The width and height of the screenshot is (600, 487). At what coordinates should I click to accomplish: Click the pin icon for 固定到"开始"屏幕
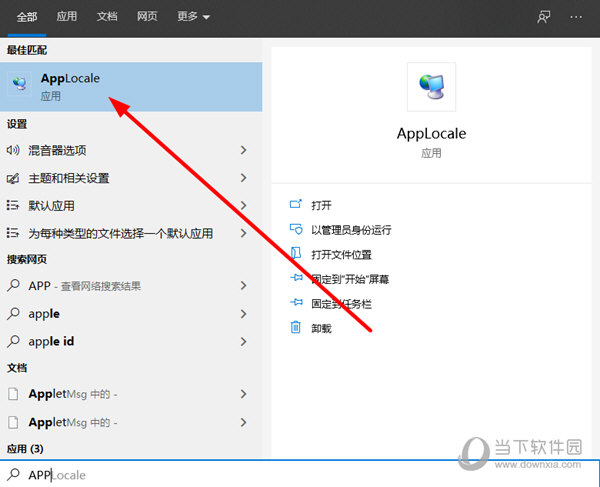click(x=296, y=277)
